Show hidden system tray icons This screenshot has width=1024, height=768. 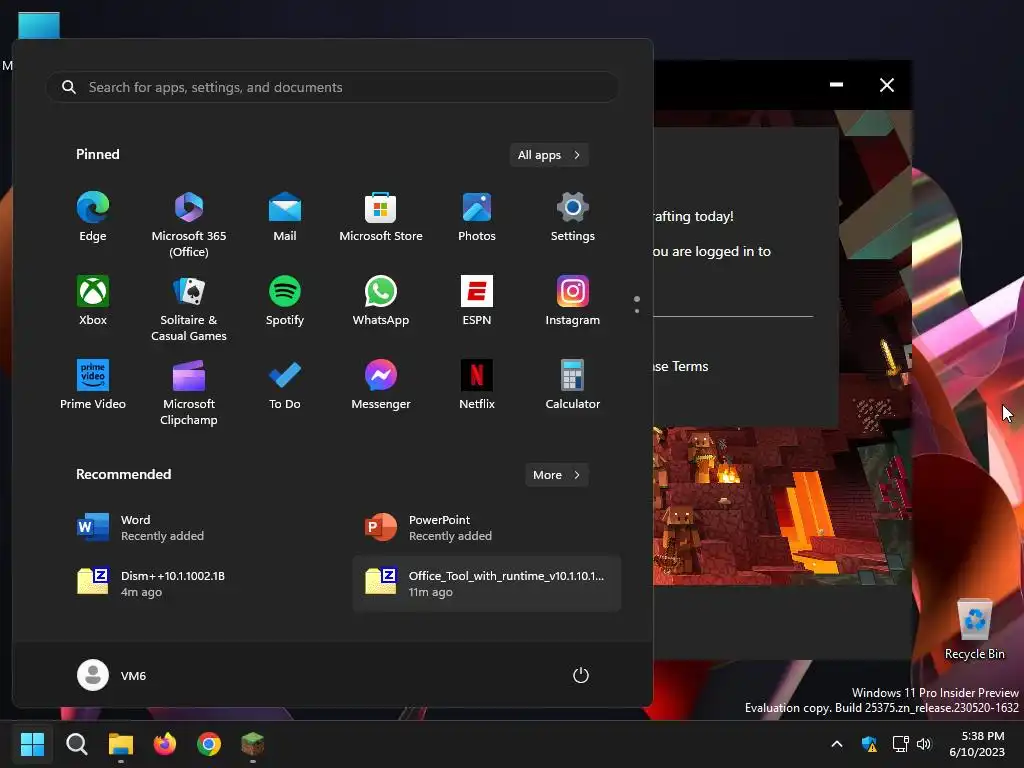(x=837, y=744)
